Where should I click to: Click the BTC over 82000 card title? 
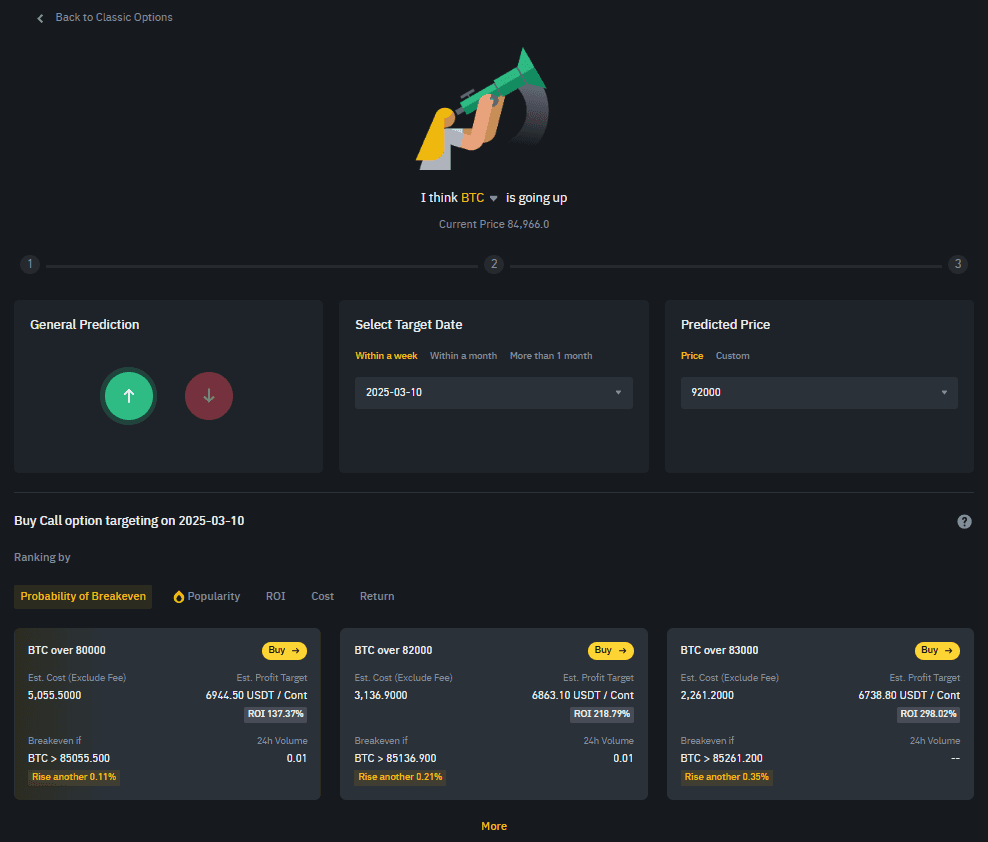click(x=393, y=650)
